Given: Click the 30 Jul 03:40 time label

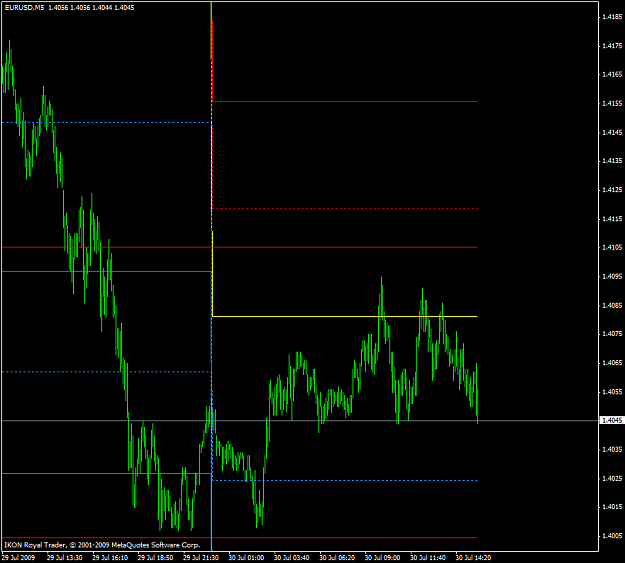Looking at the screenshot, I should 292,557.
